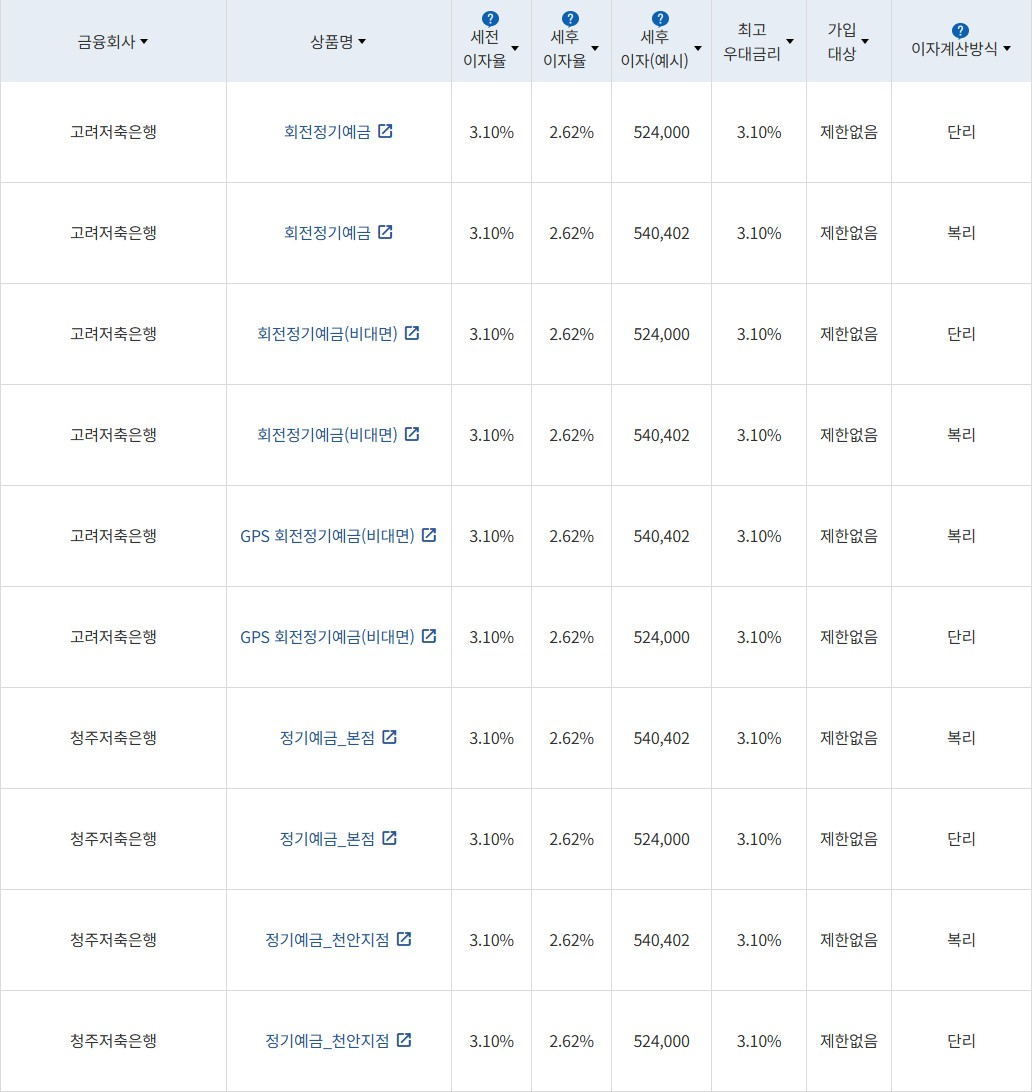Viewport: 1032px width, 1092px height.
Task: Expand the 최고우대금리 sort options
Action: (x=790, y=42)
